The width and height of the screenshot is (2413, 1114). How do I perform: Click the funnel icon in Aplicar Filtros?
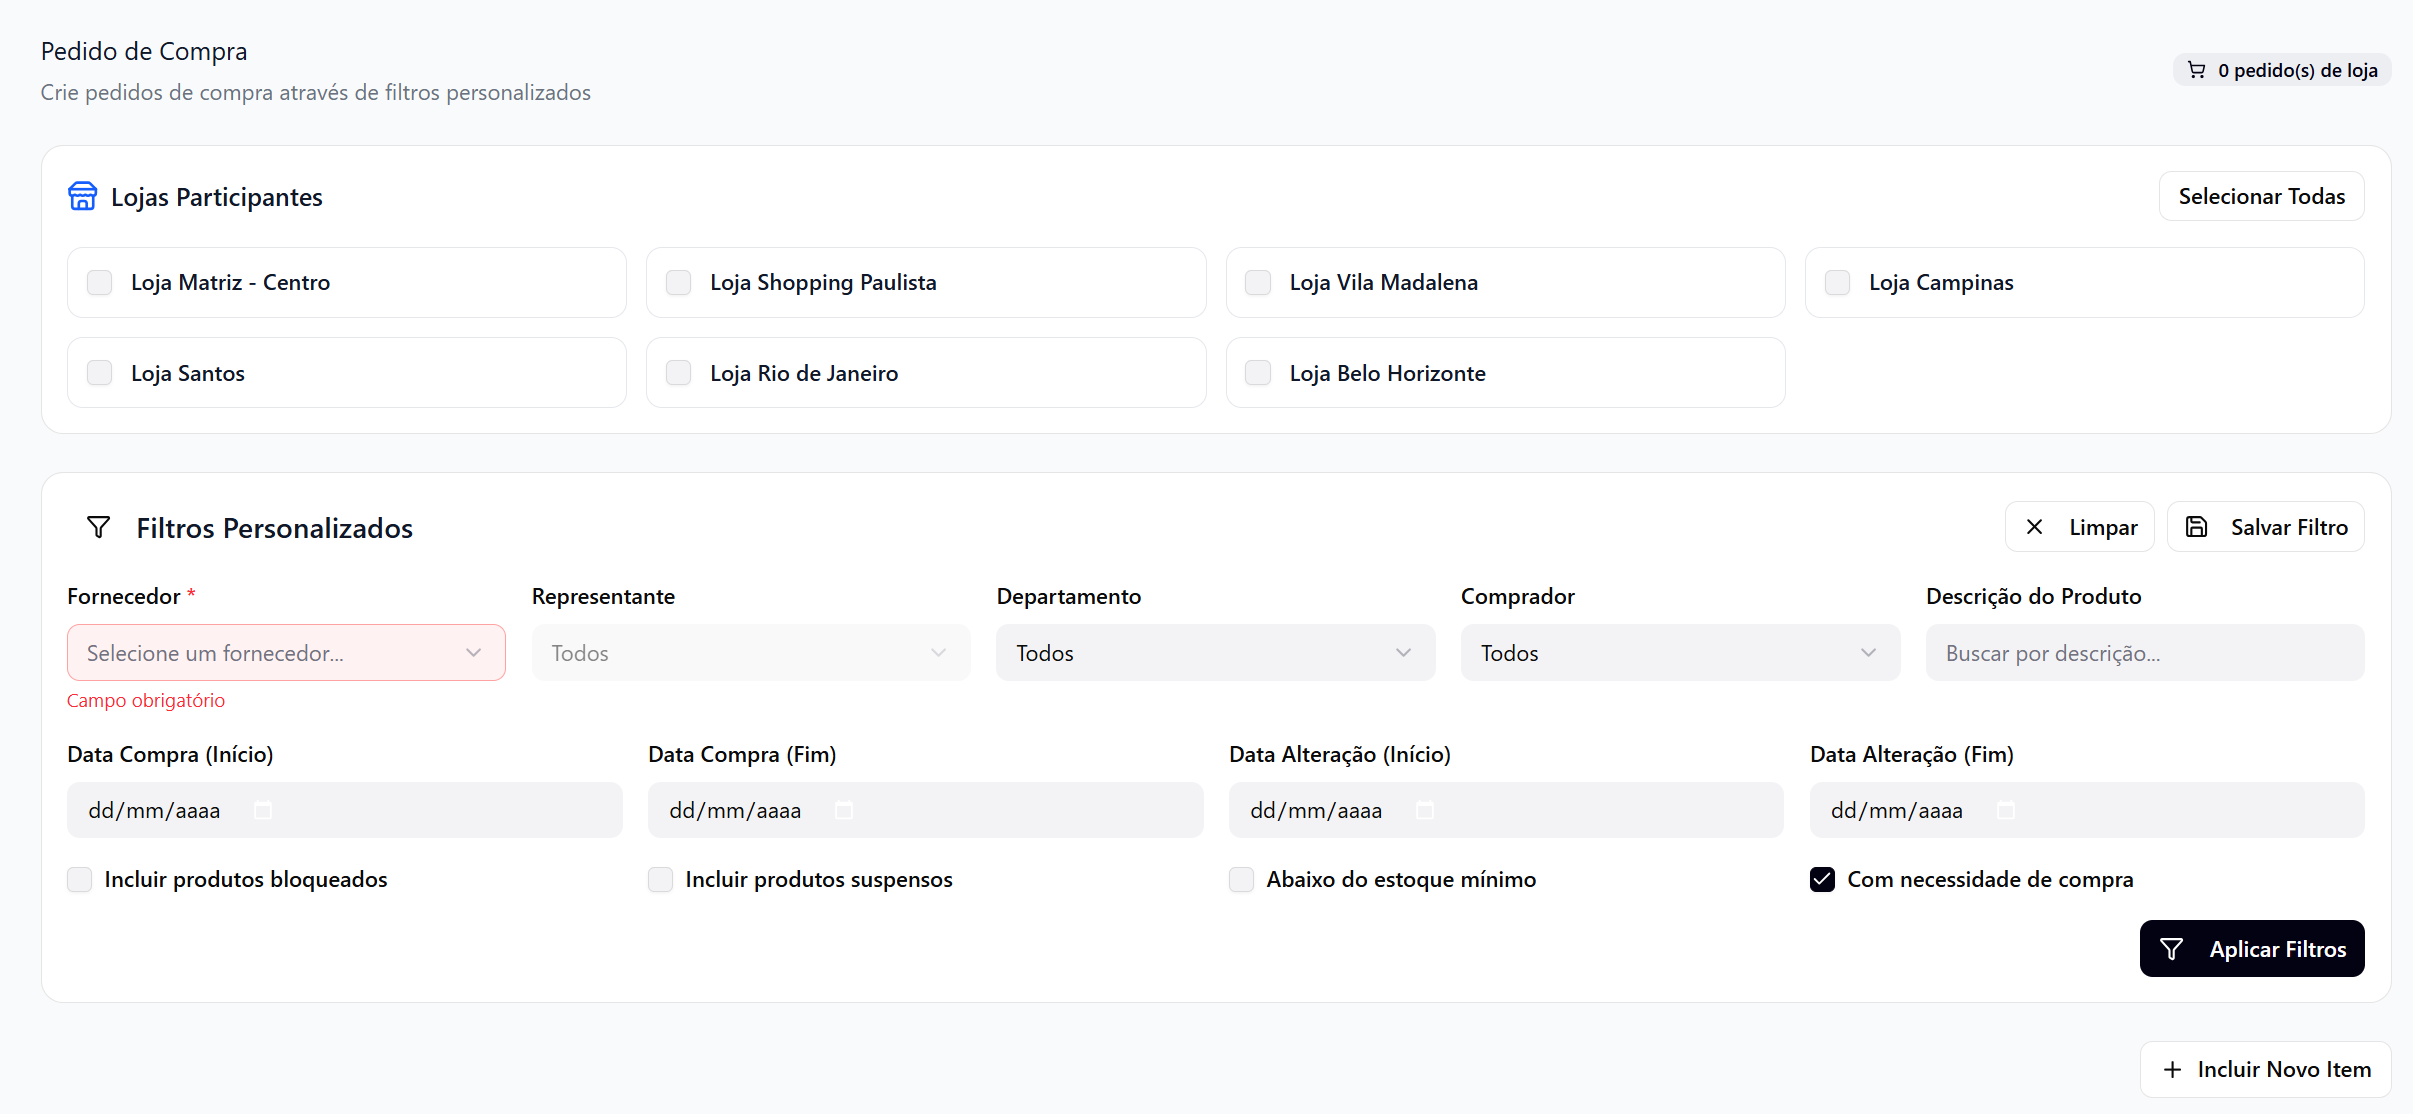pyautogui.click(x=2171, y=949)
